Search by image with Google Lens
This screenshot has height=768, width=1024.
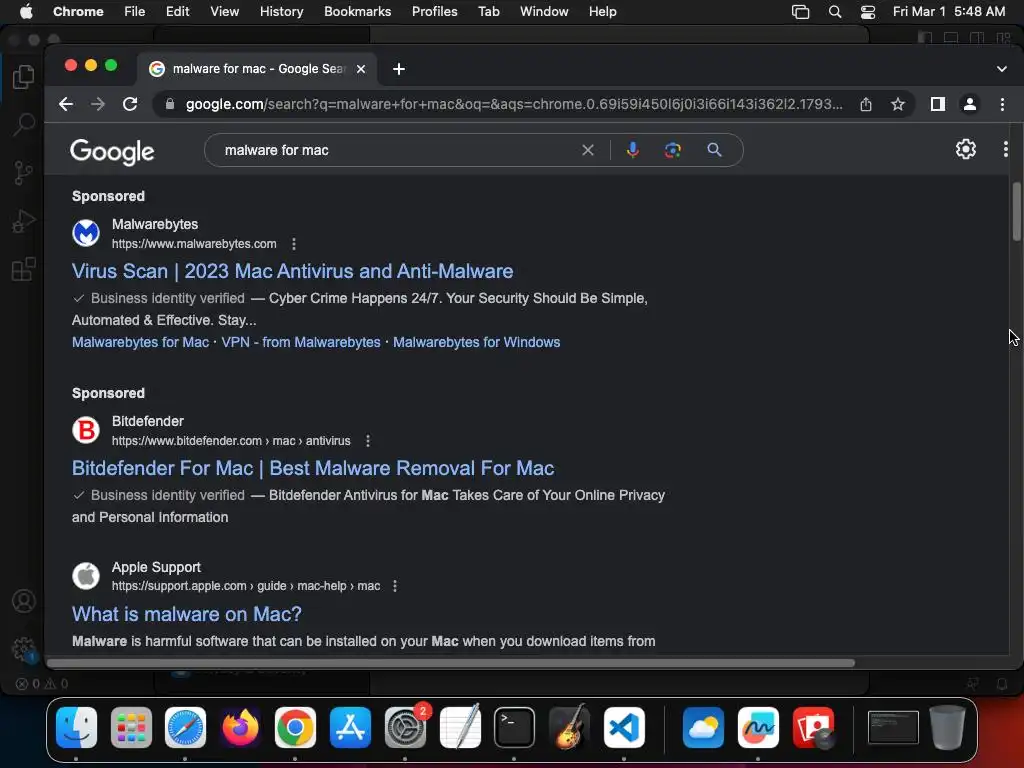click(x=673, y=150)
